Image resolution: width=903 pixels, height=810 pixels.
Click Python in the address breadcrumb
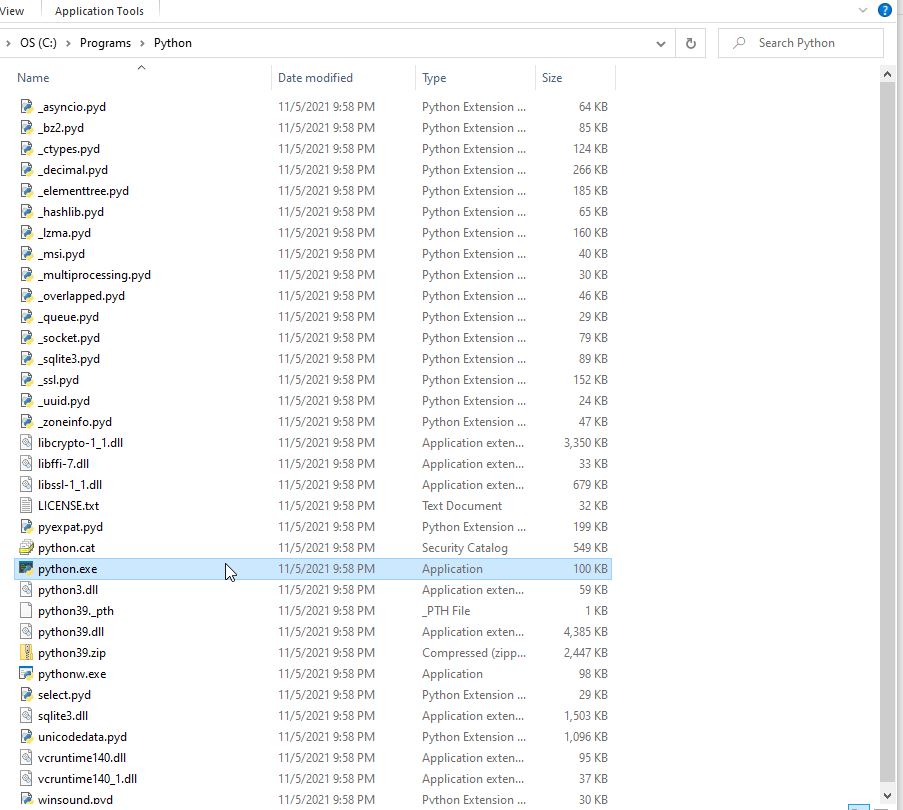[x=173, y=43]
